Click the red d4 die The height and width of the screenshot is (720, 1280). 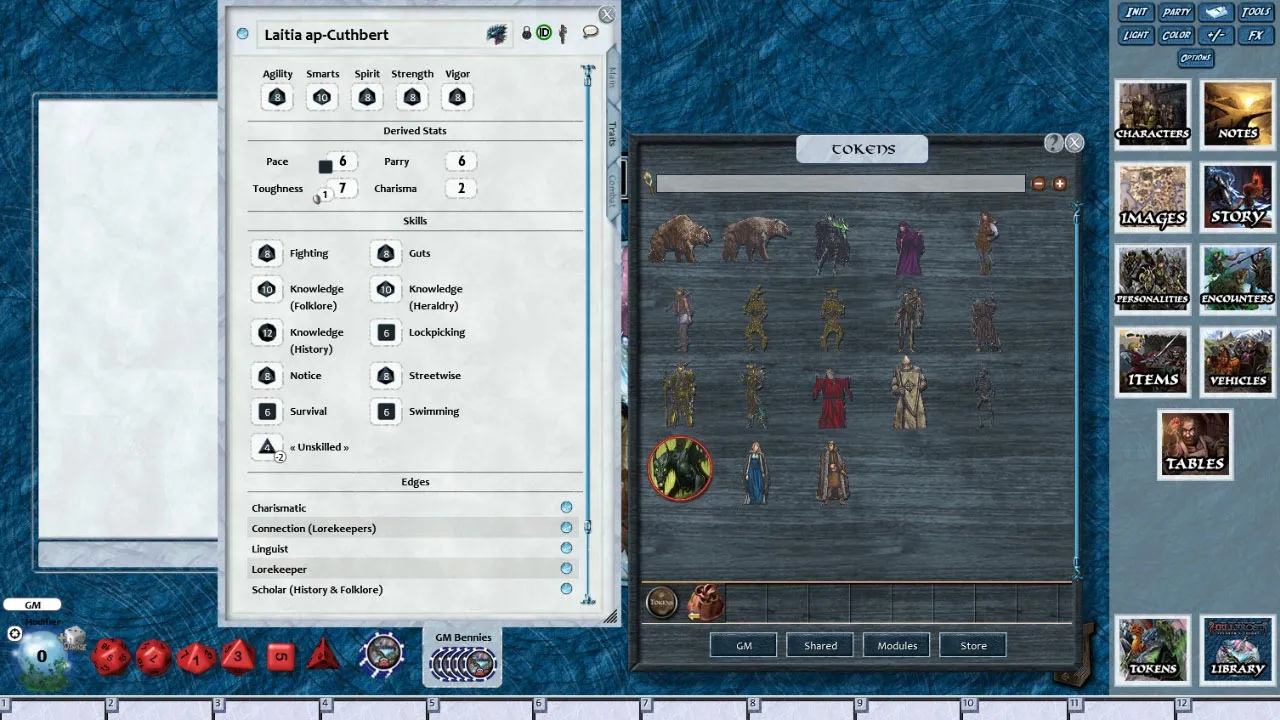click(x=323, y=656)
